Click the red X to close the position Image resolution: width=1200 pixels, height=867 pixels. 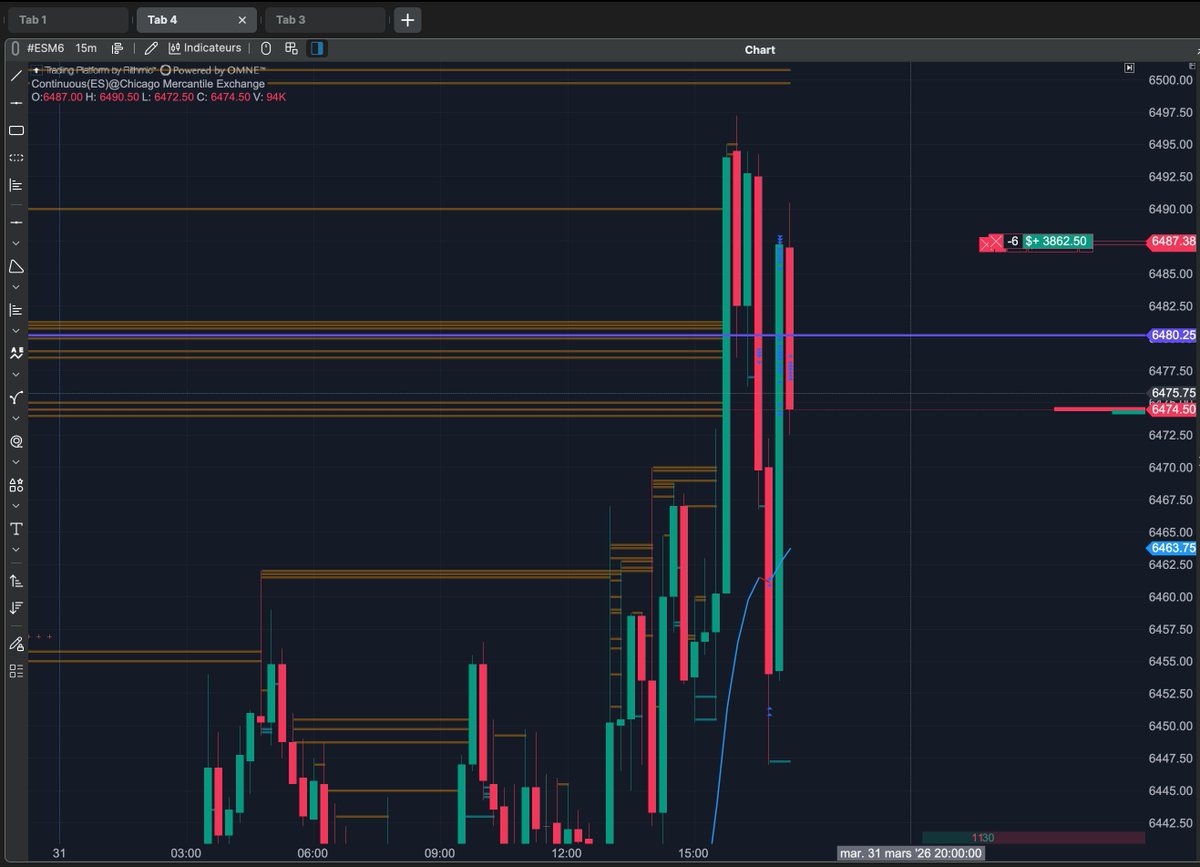(995, 241)
